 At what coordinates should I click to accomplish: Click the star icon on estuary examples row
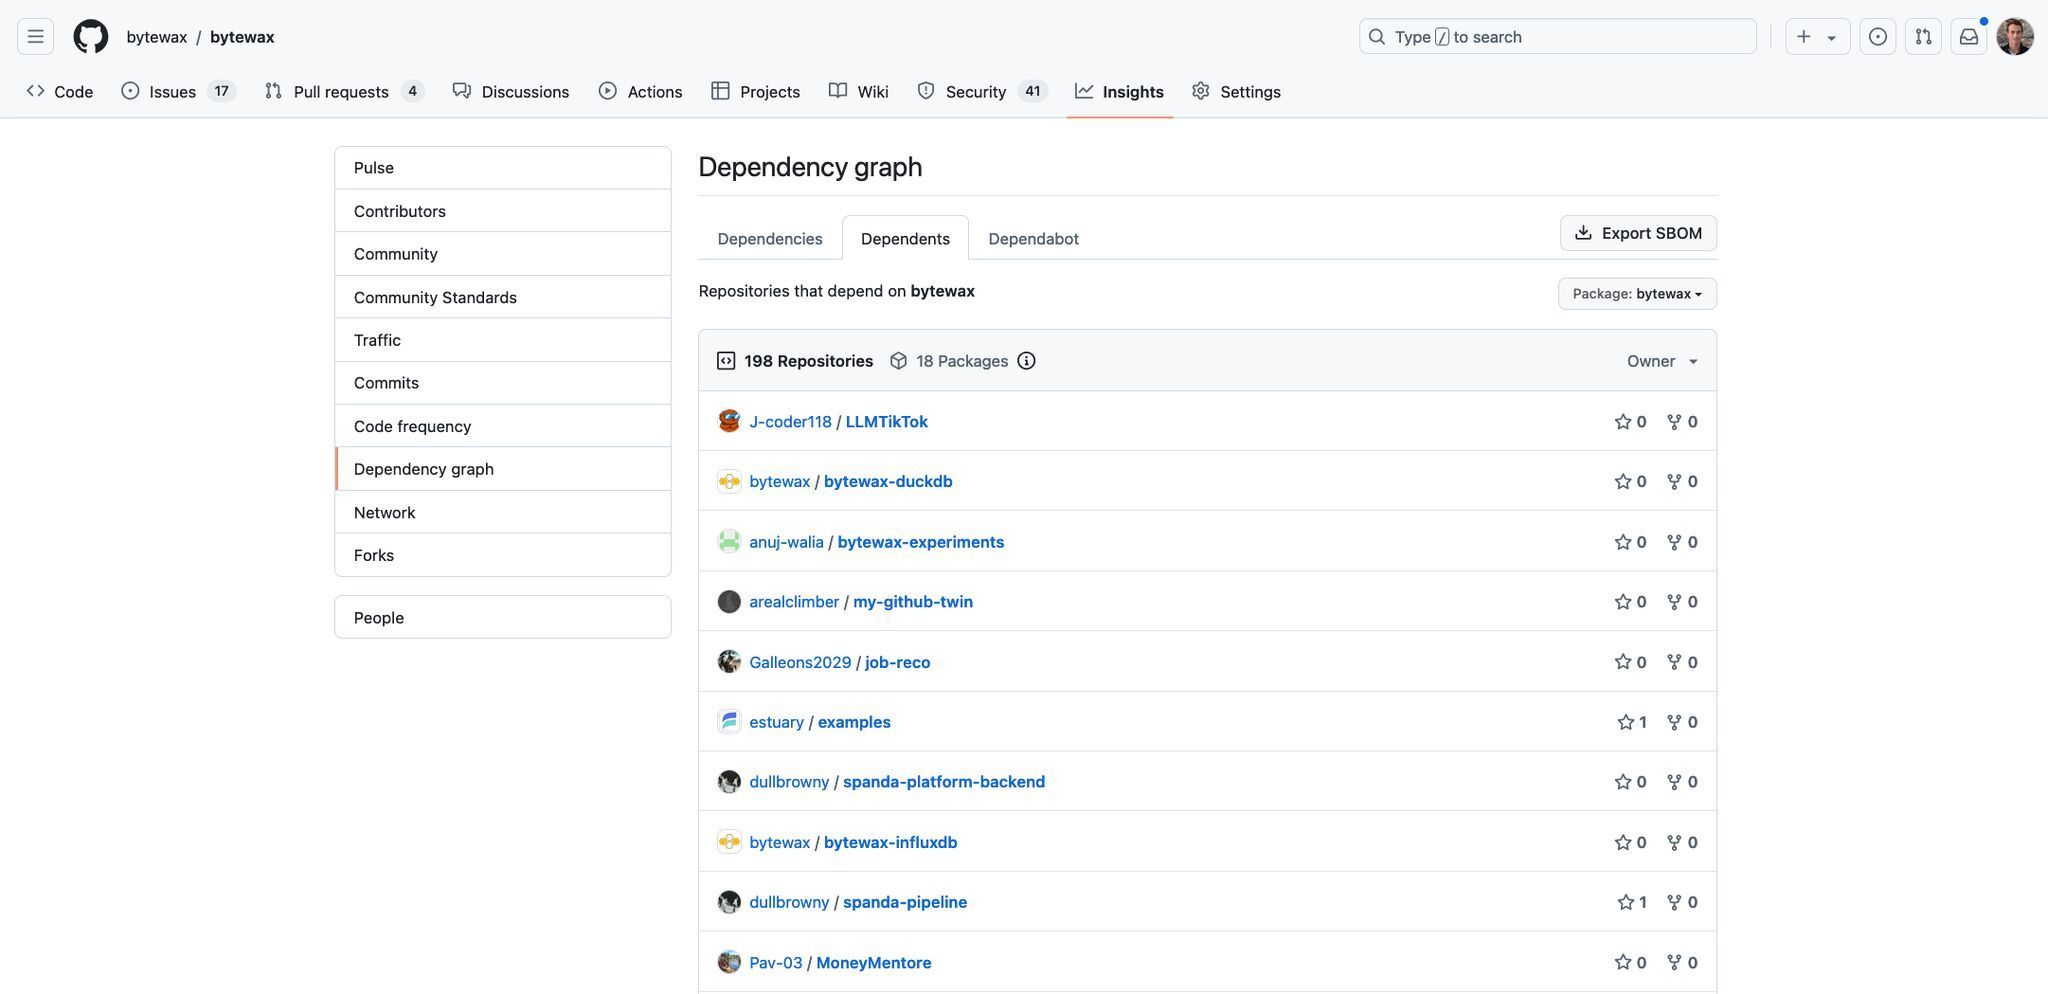point(1625,722)
